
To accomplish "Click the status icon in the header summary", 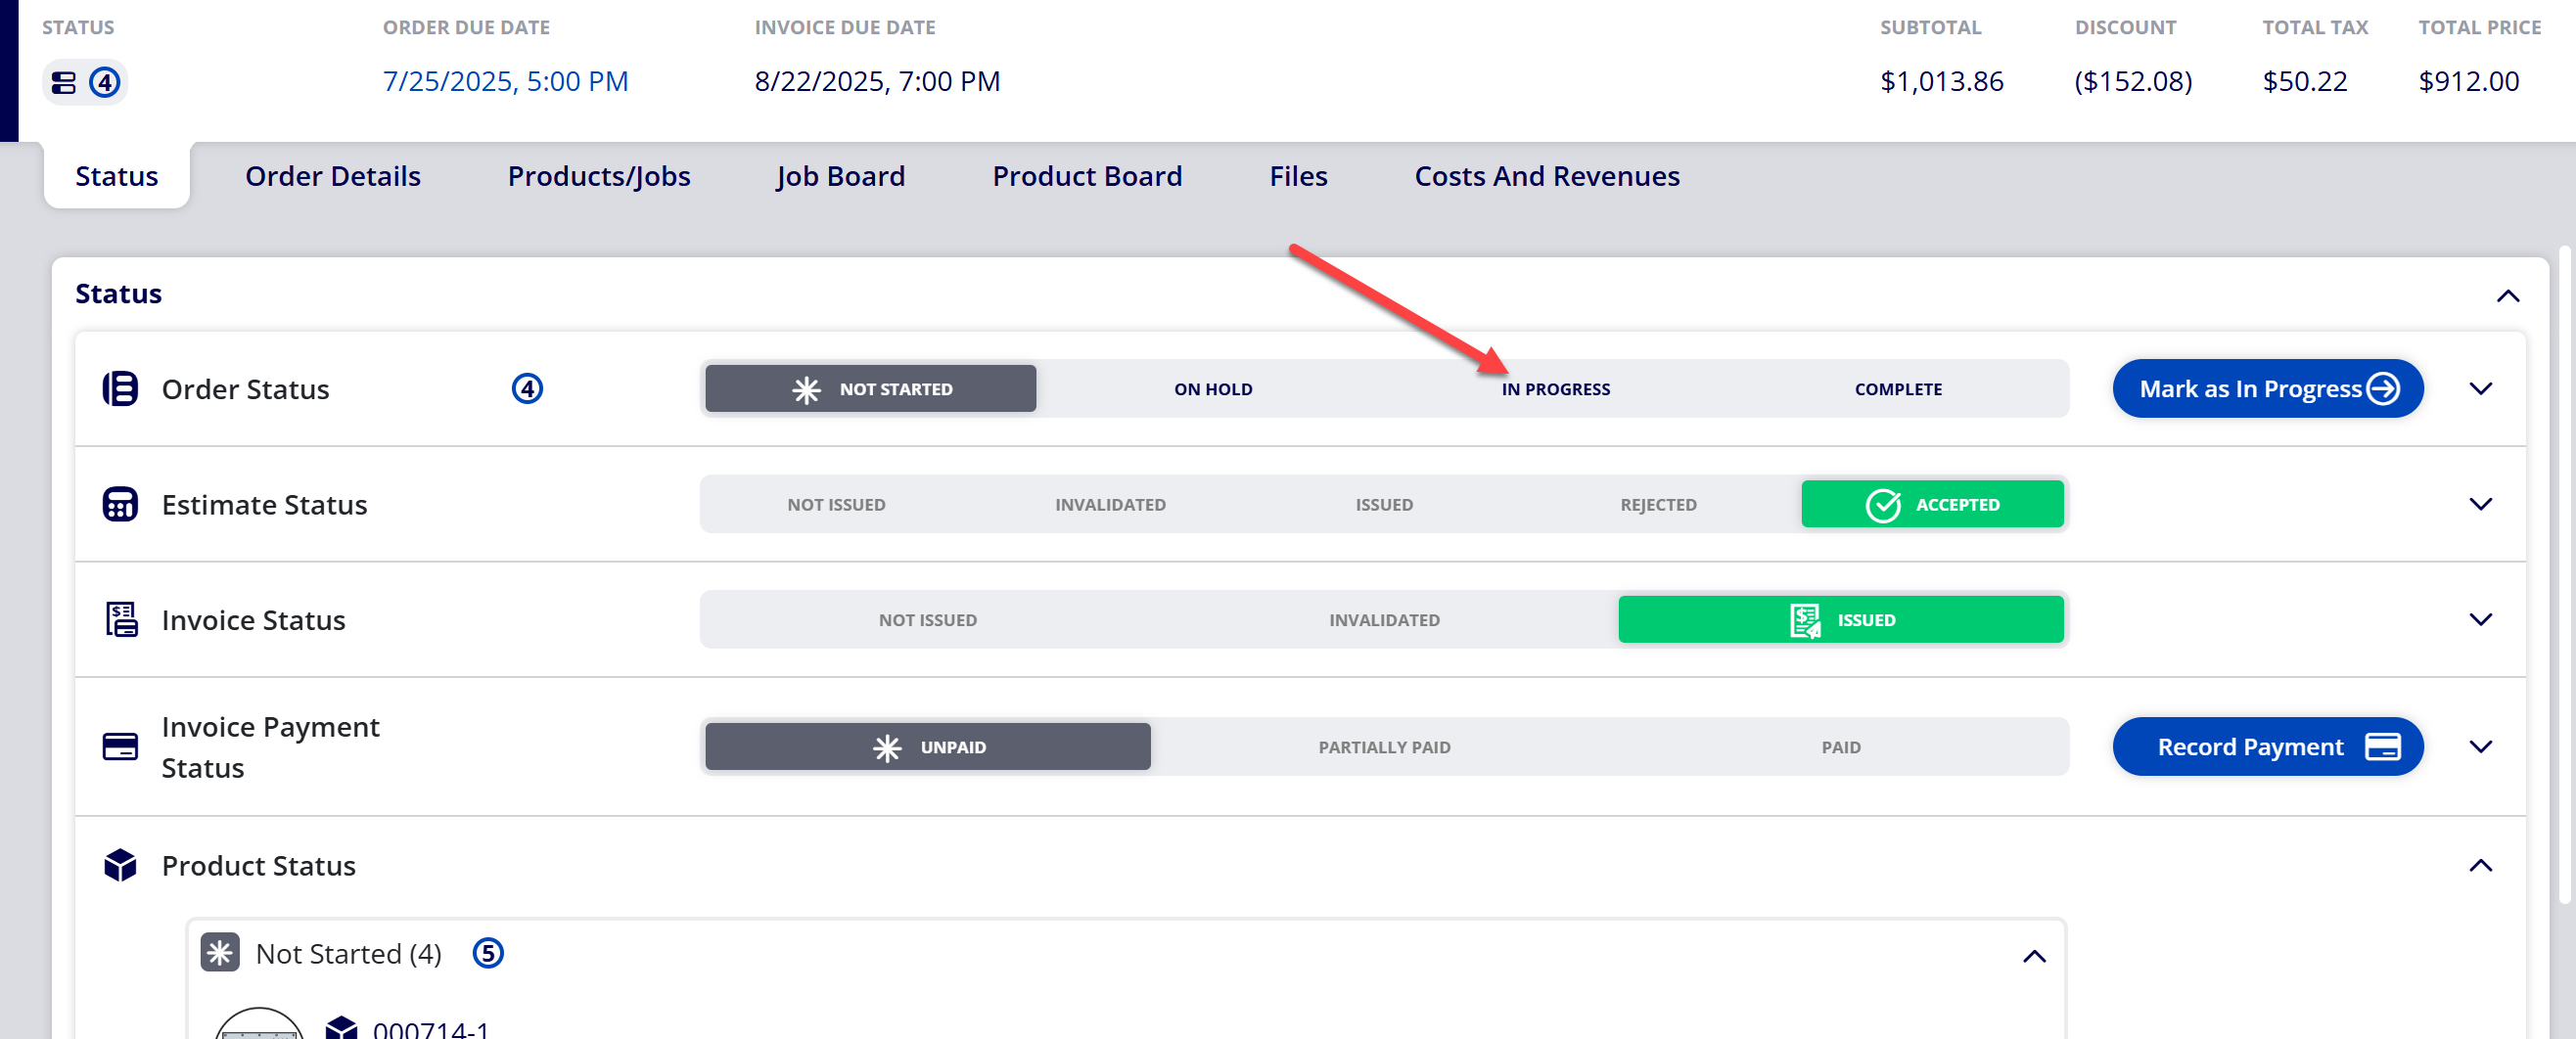I will [64, 82].
